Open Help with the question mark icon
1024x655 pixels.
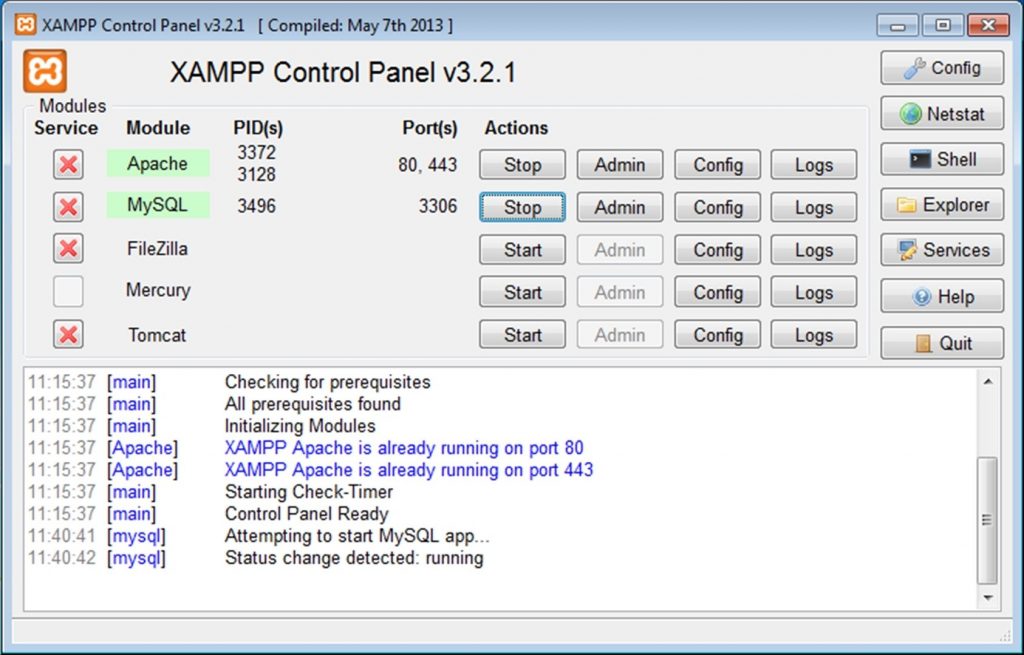tap(942, 296)
